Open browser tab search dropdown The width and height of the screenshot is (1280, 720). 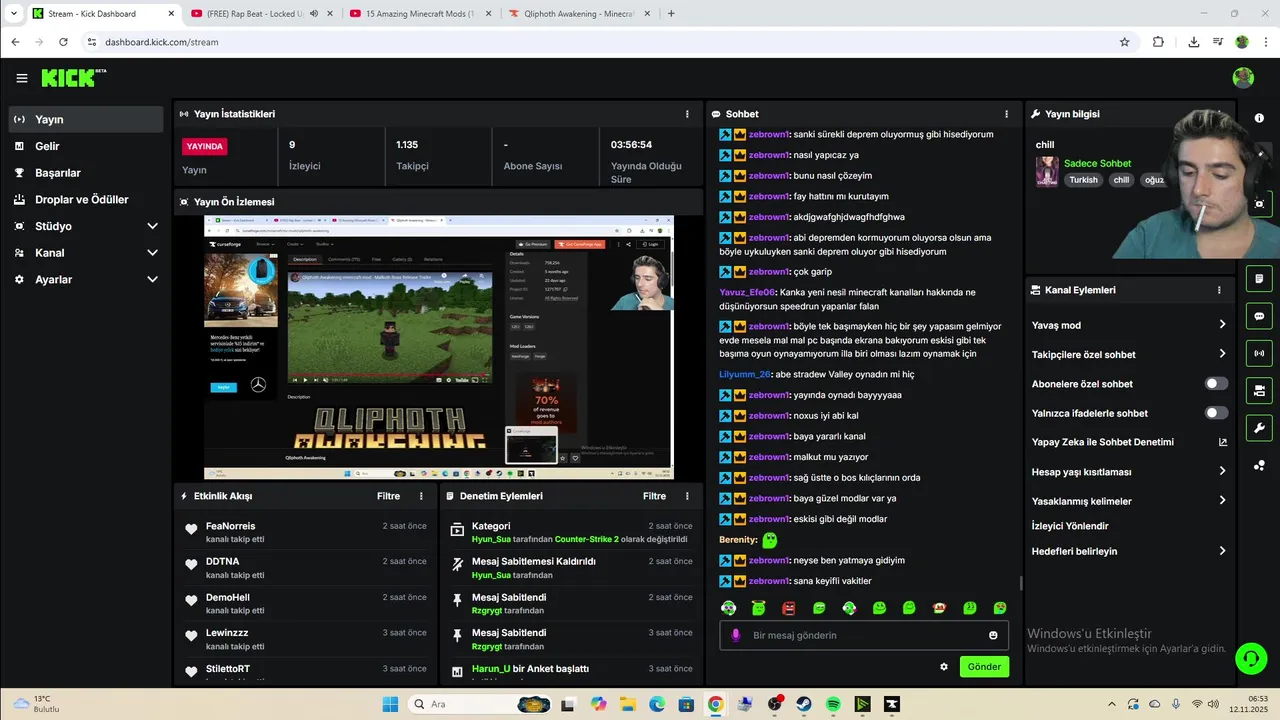[x=13, y=13]
